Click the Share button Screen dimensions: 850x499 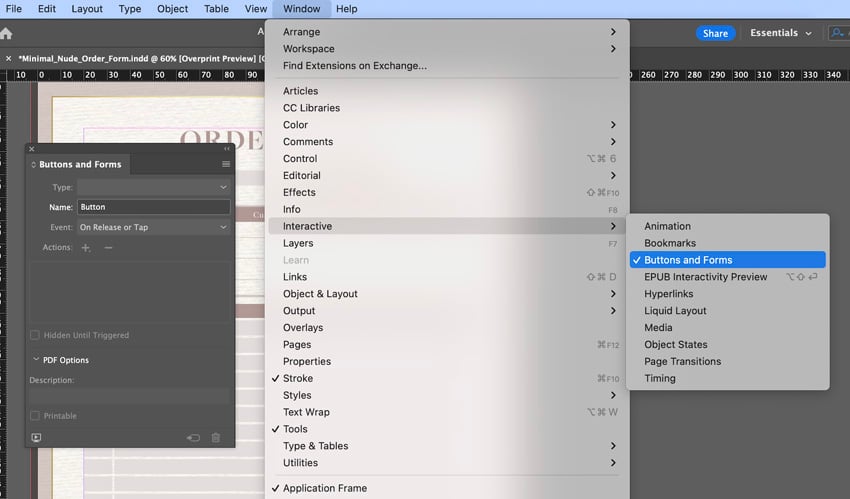click(715, 33)
